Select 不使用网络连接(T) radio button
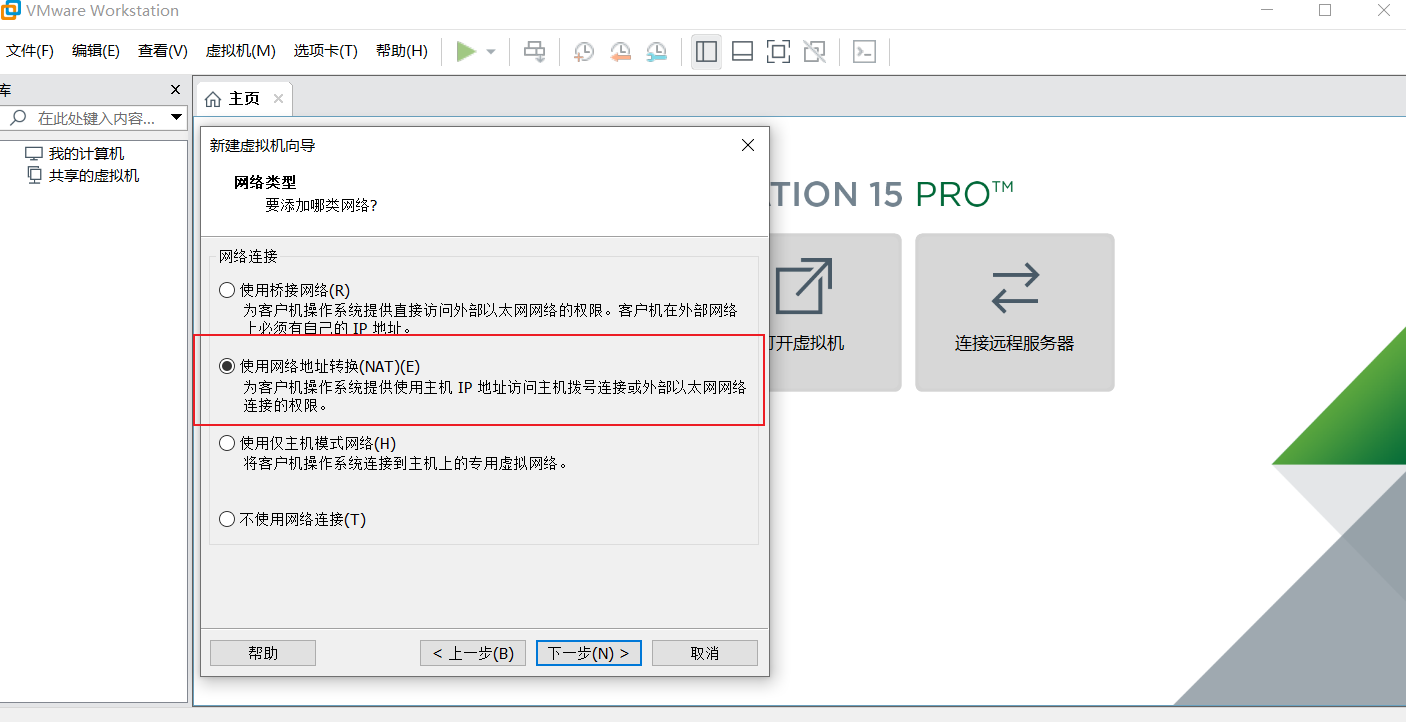The width and height of the screenshot is (1406, 722). click(227, 520)
